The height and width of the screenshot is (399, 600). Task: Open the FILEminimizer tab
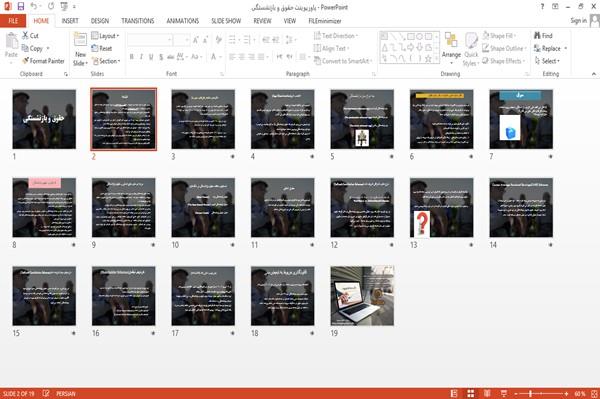(x=325, y=21)
